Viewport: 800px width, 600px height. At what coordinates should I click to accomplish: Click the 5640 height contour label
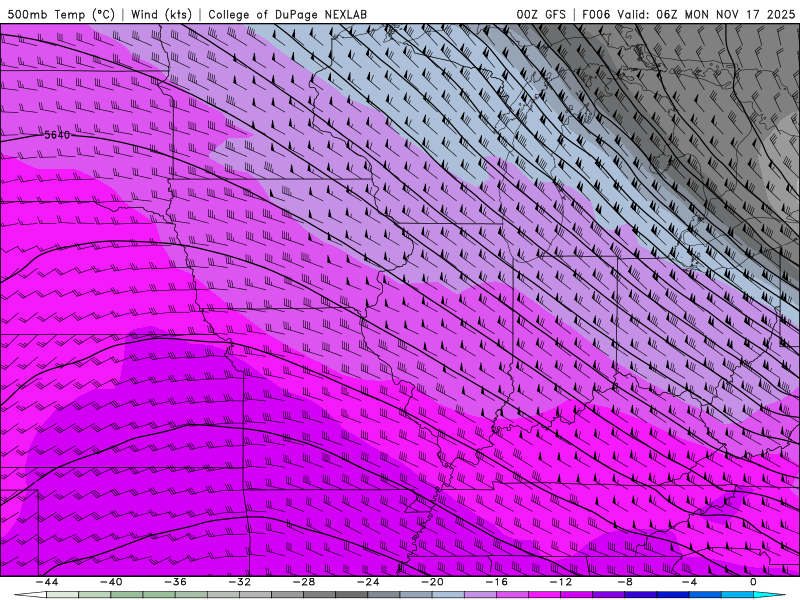57,135
